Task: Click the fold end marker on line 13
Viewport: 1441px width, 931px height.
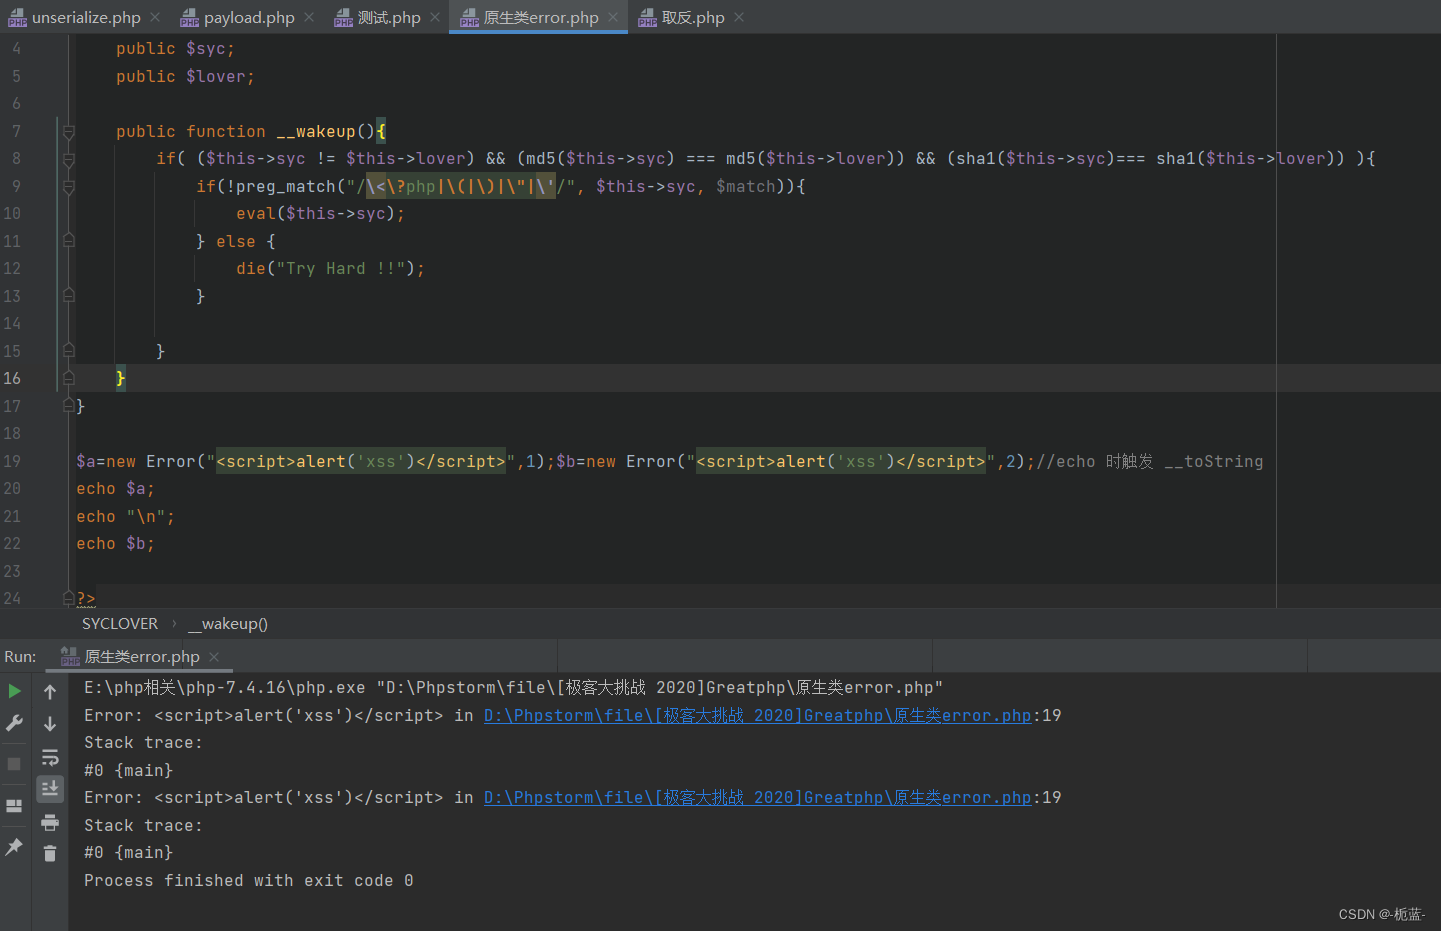Action: click(x=69, y=295)
